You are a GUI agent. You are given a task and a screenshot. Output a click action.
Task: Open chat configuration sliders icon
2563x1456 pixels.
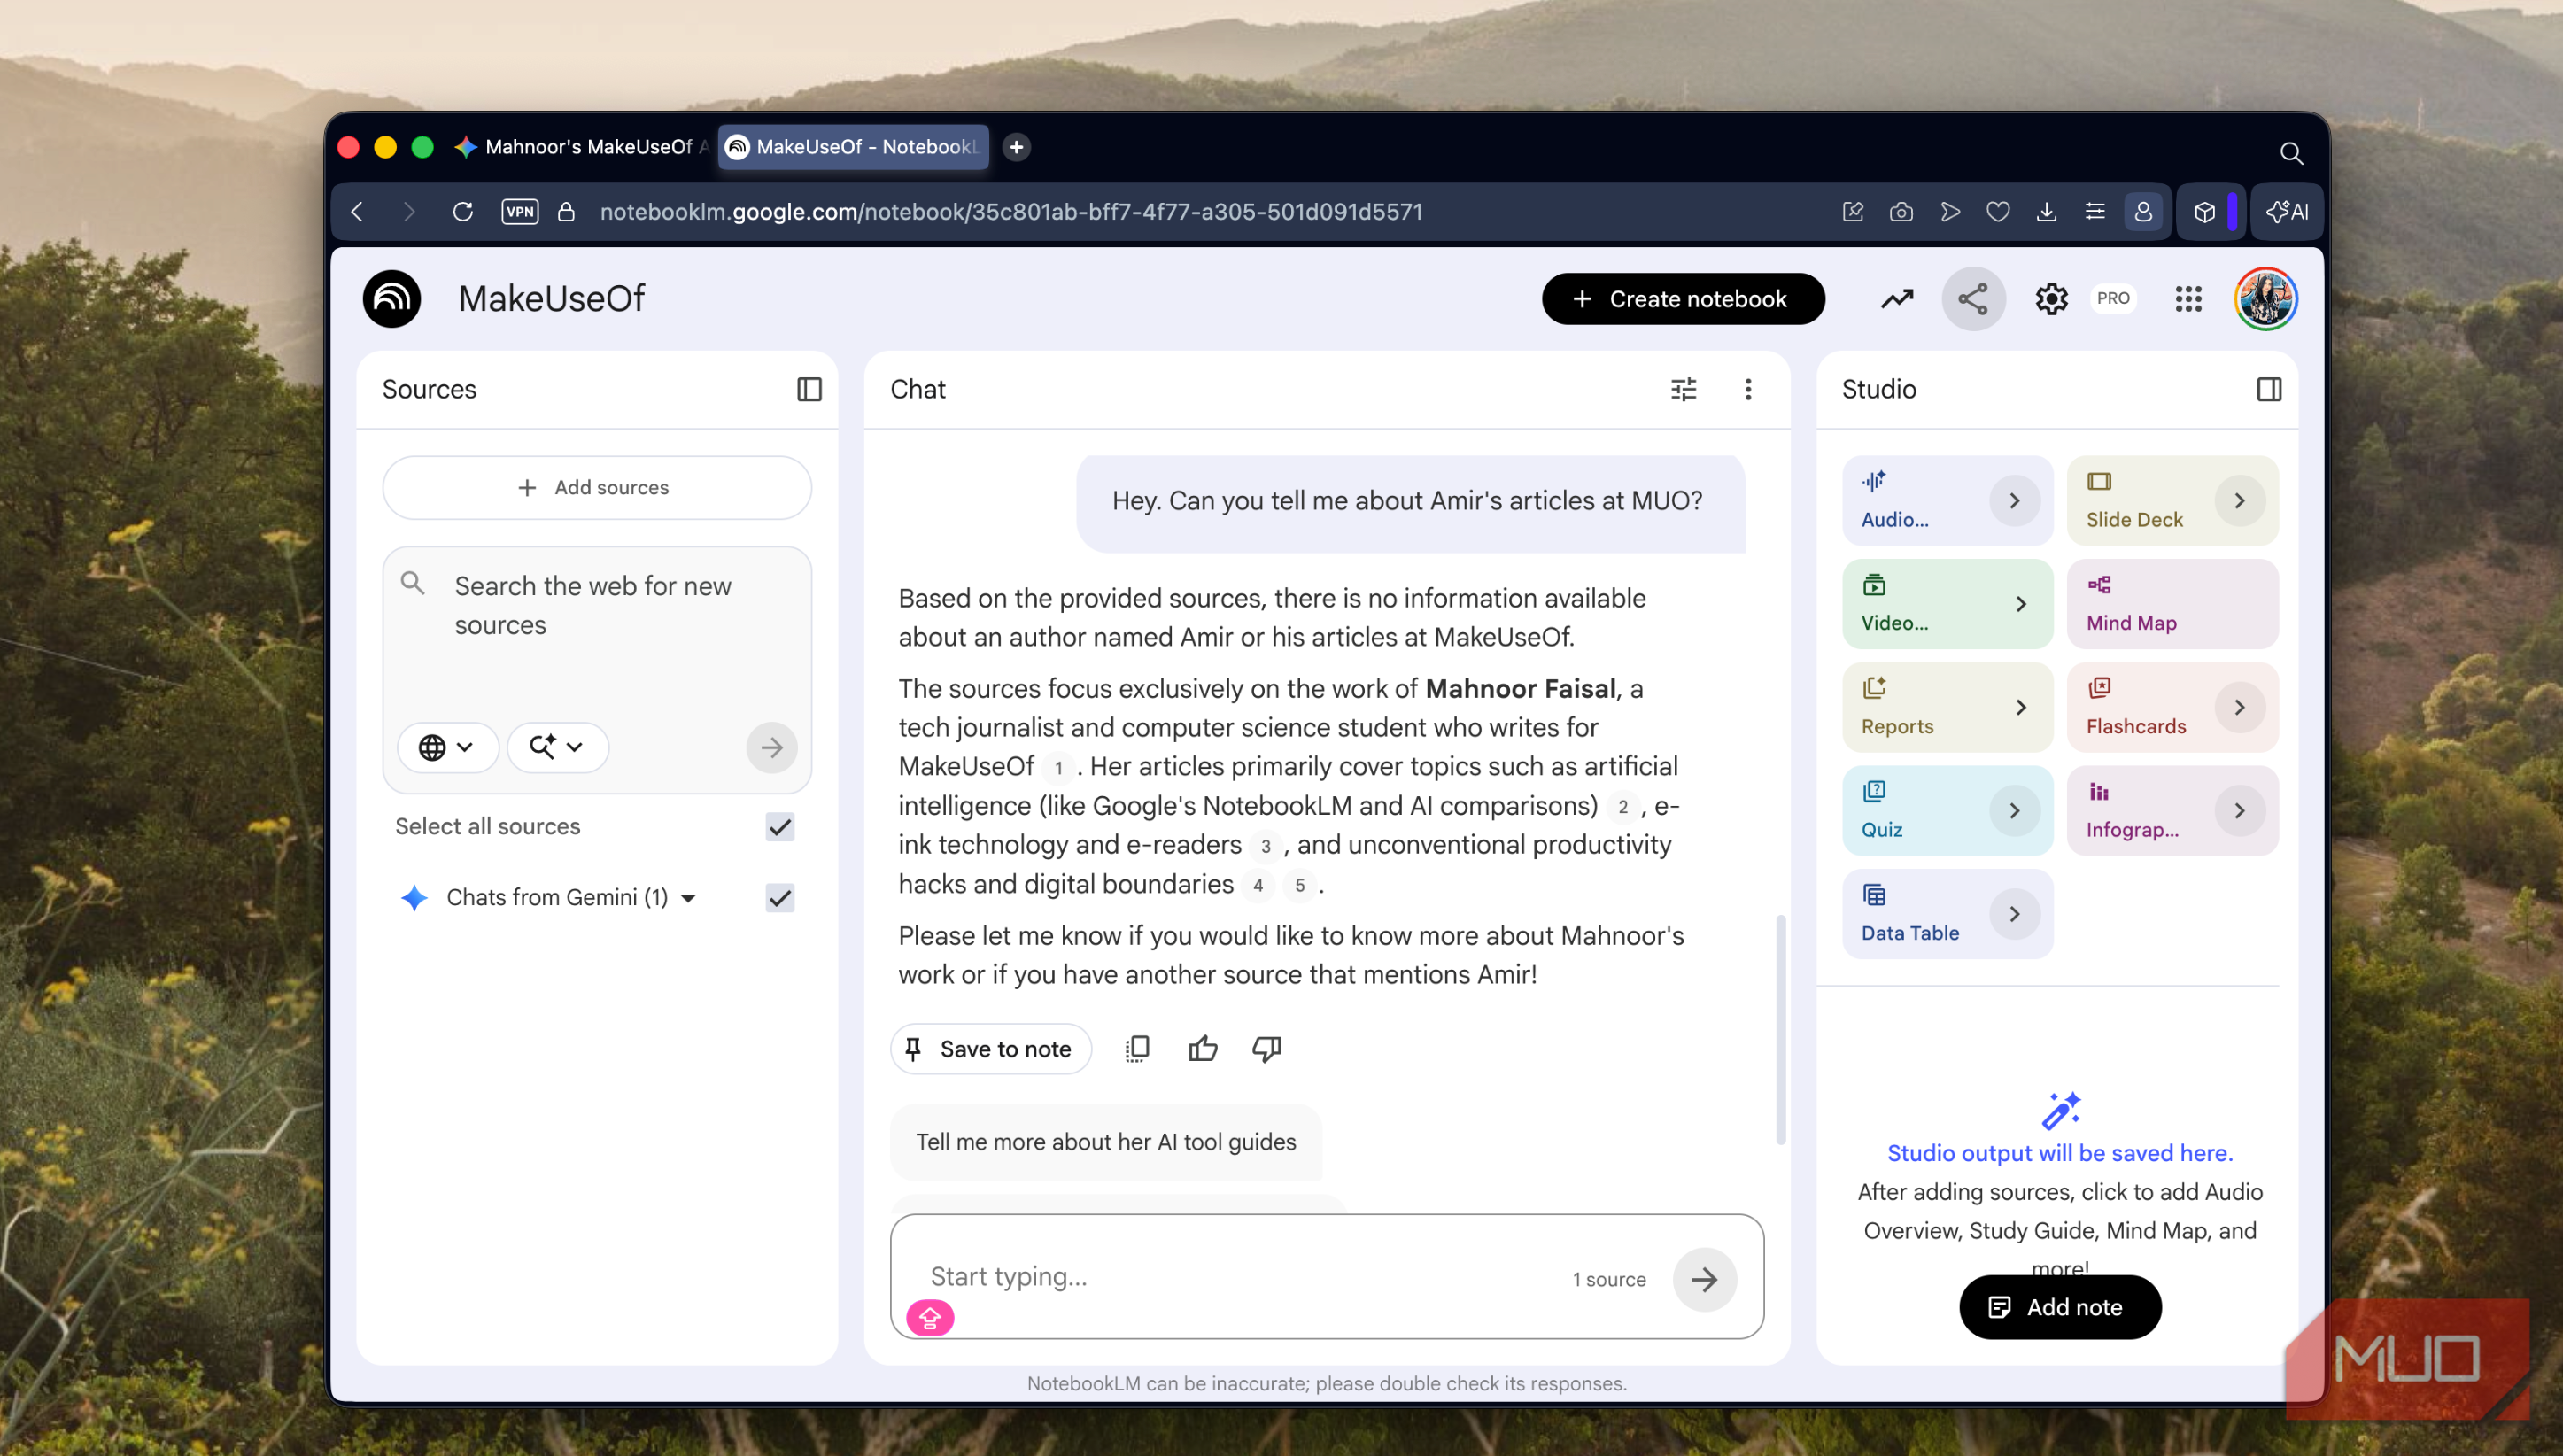click(x=1683, y=389)
